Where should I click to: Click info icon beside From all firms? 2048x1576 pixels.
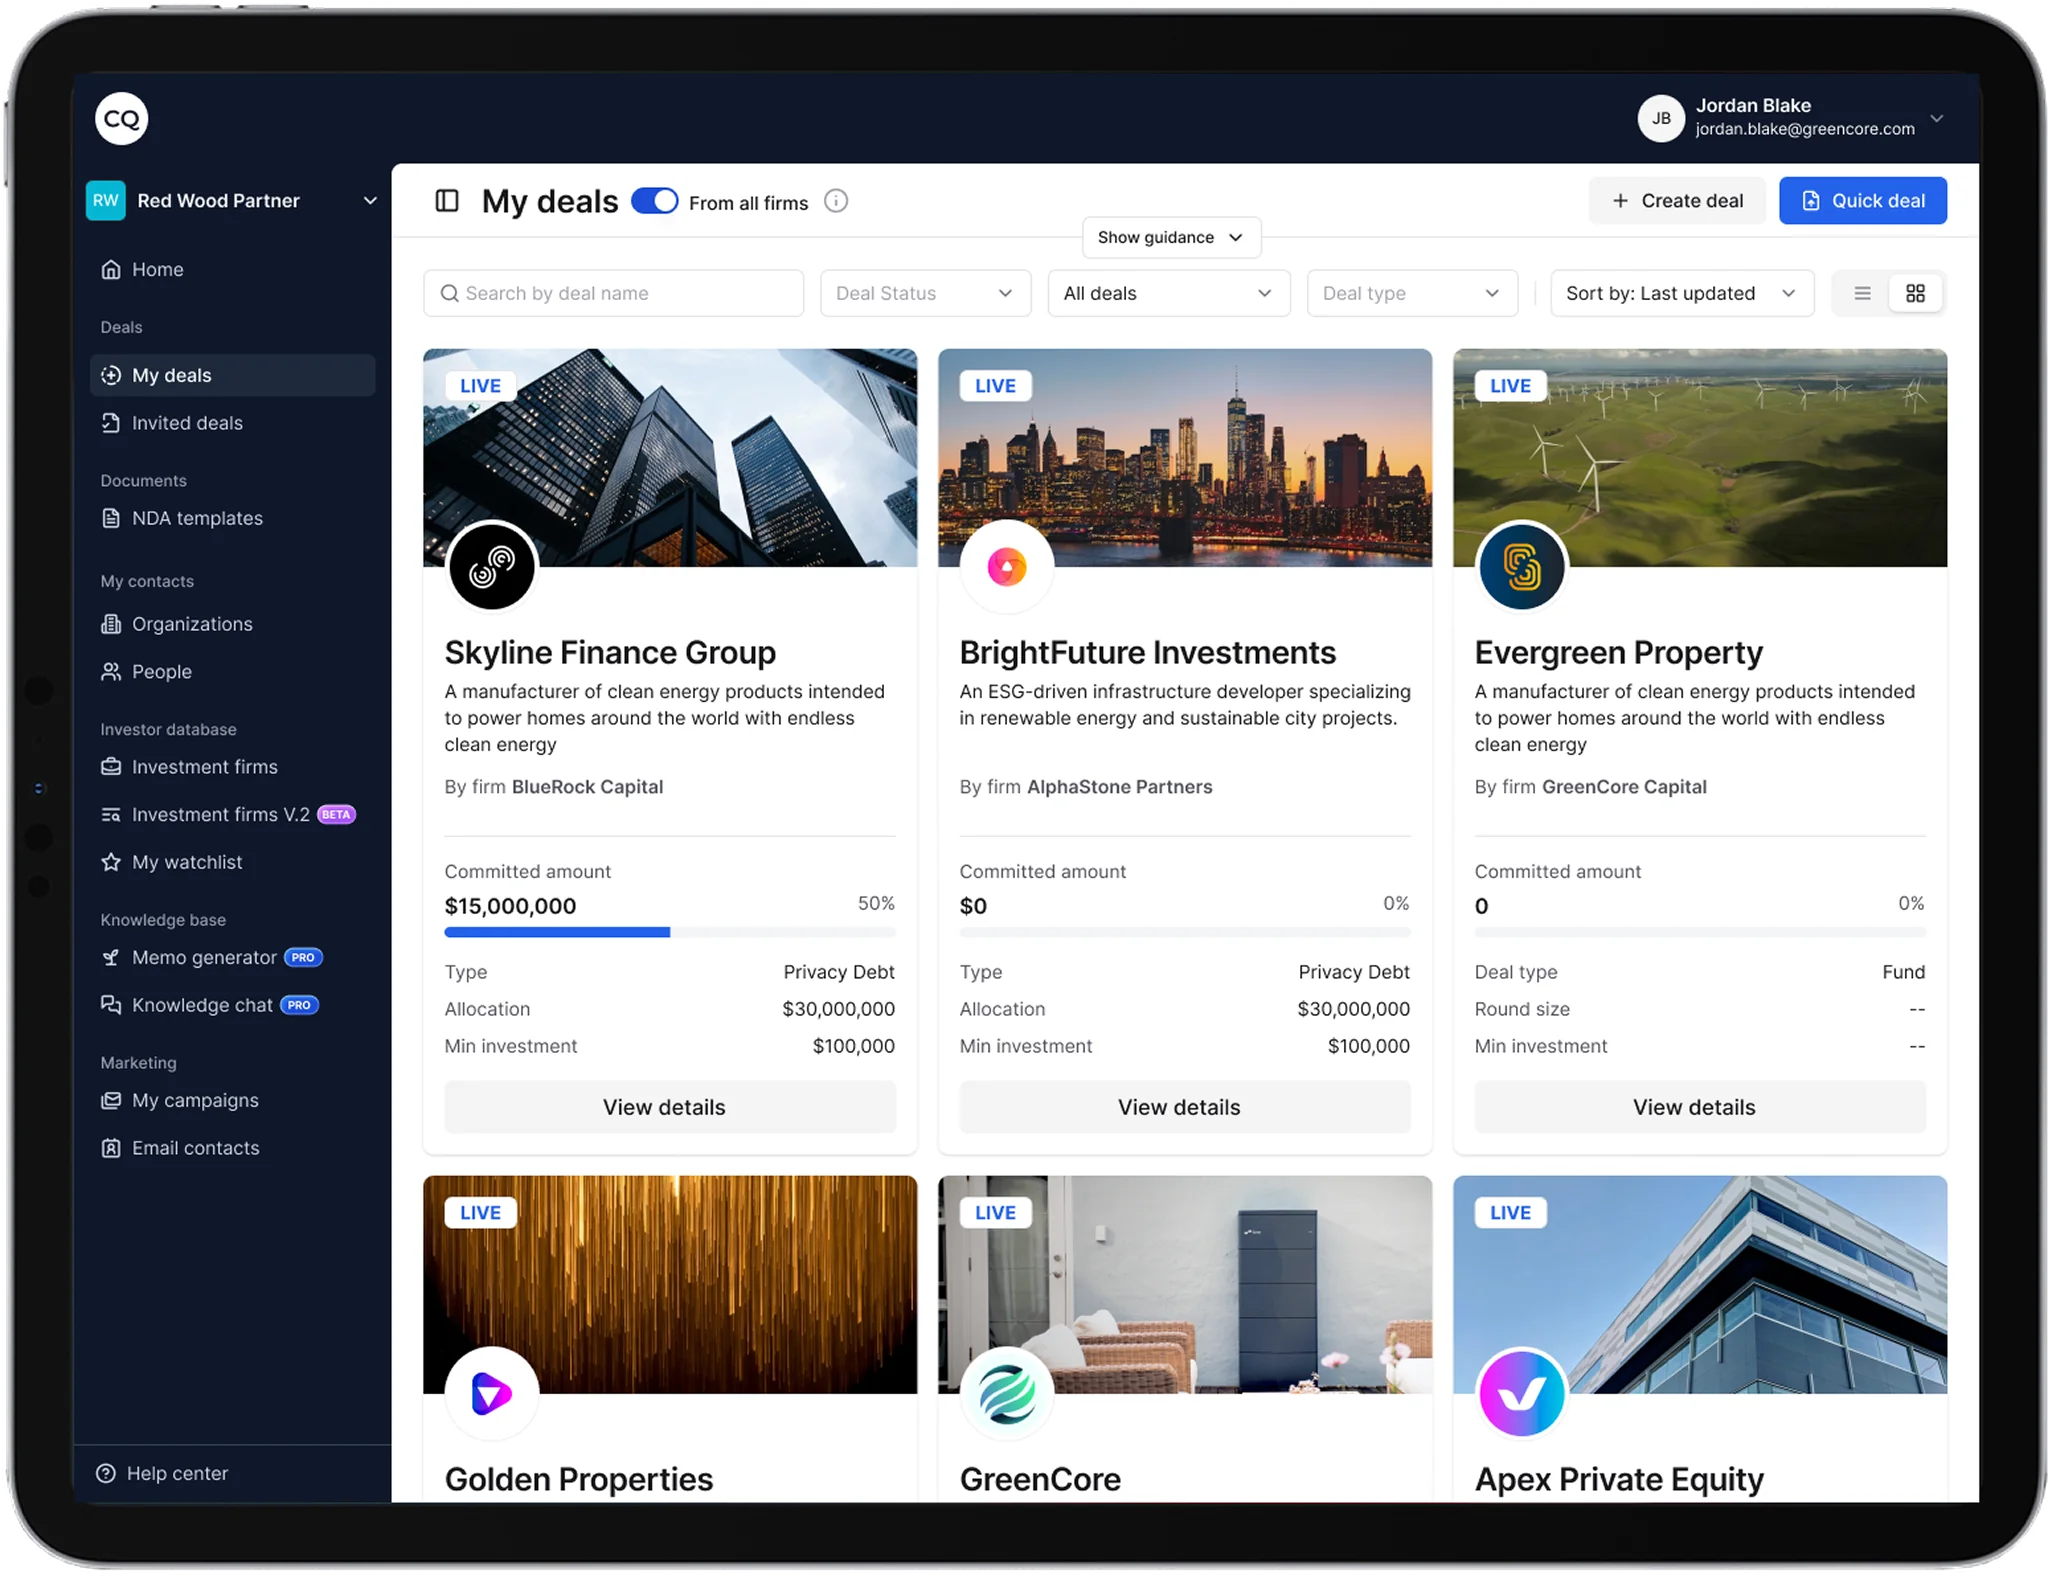[x=836, y=201]
